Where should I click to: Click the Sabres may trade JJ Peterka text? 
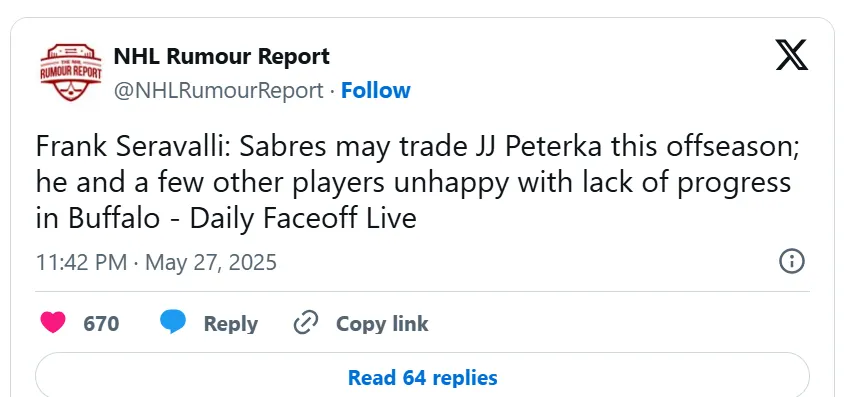pos(420,148)
